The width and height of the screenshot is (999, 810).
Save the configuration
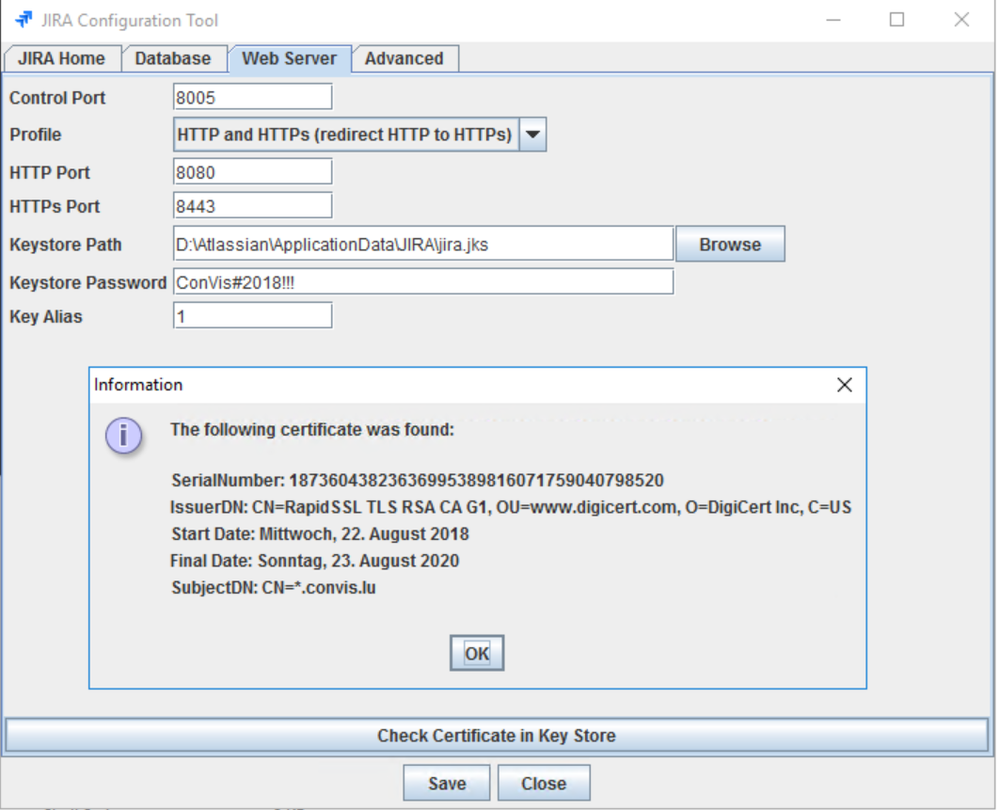click(x=447, y=783)
